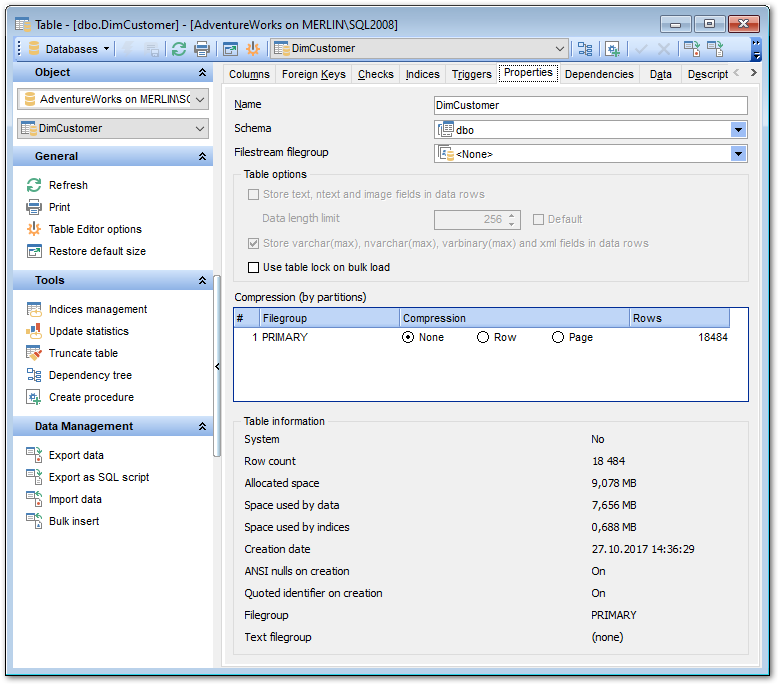Click the Print icon in the top toolbar
The image size is (779, 685).
point(202,48)
